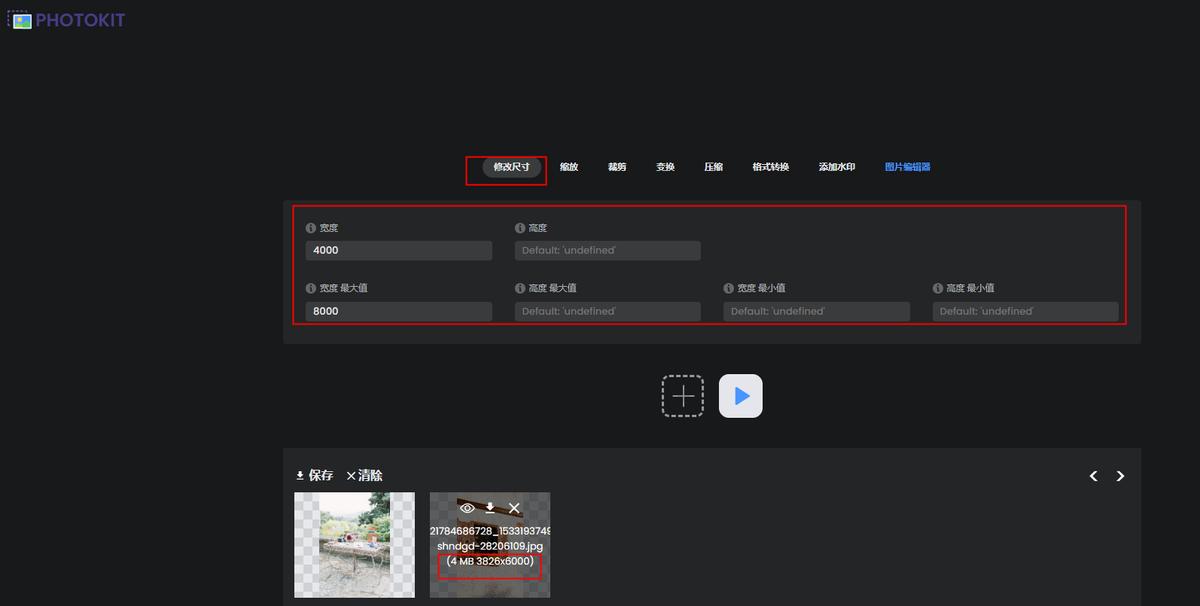Image resolution: width=1200 pixels, height=606 pixels.
Task: Select the 格式转换 tab
Action: (x=770, y=167)
